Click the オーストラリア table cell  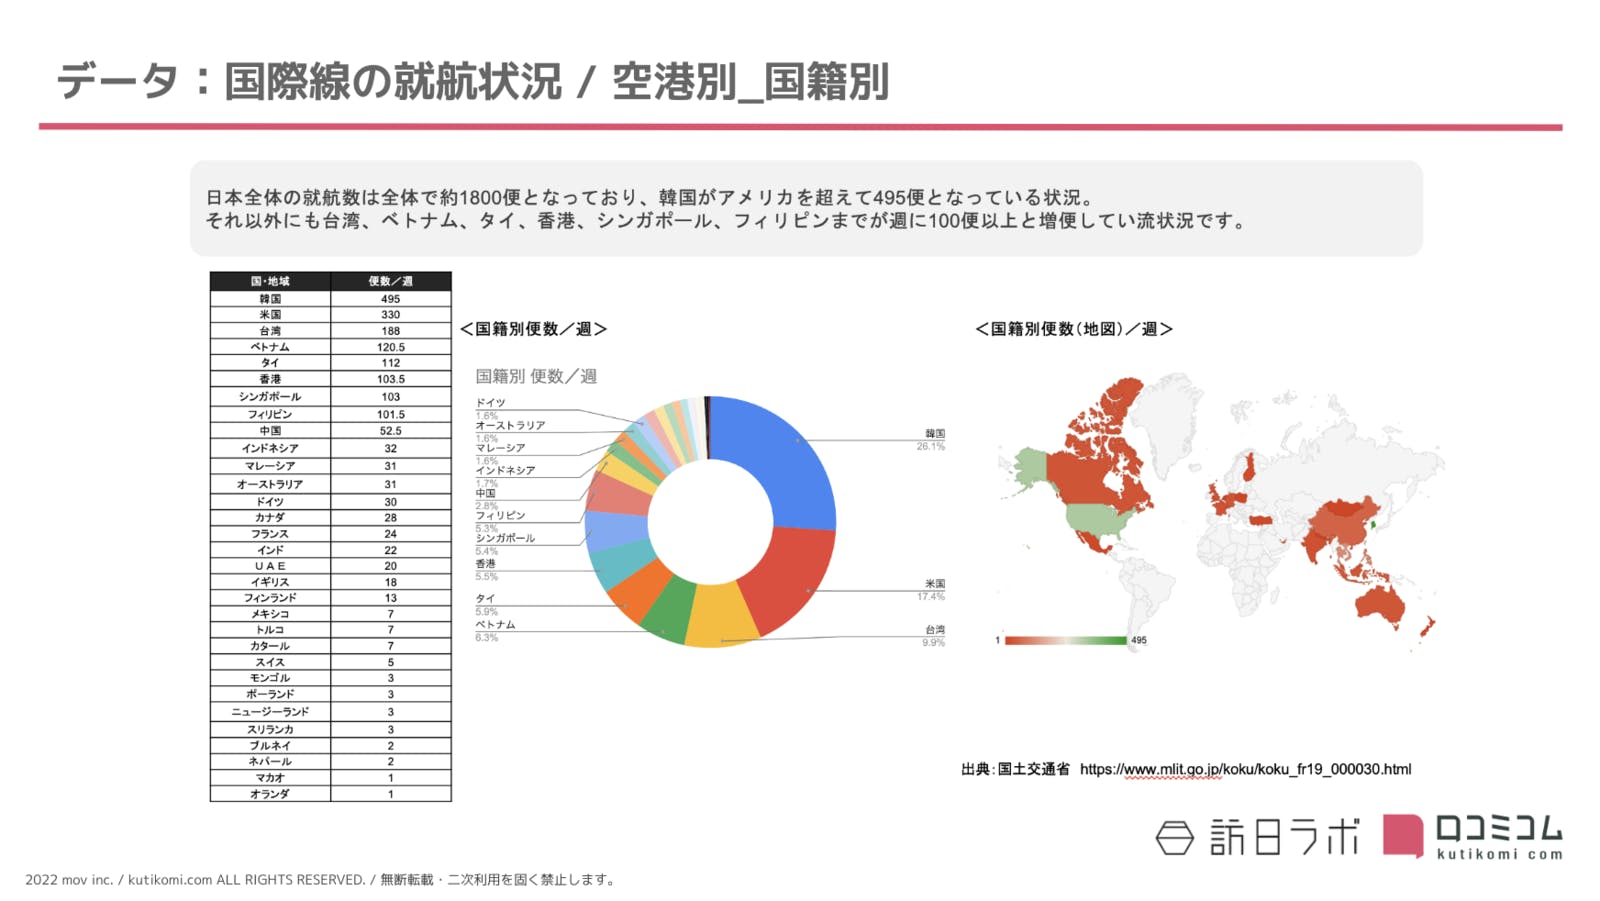(270, 484)
